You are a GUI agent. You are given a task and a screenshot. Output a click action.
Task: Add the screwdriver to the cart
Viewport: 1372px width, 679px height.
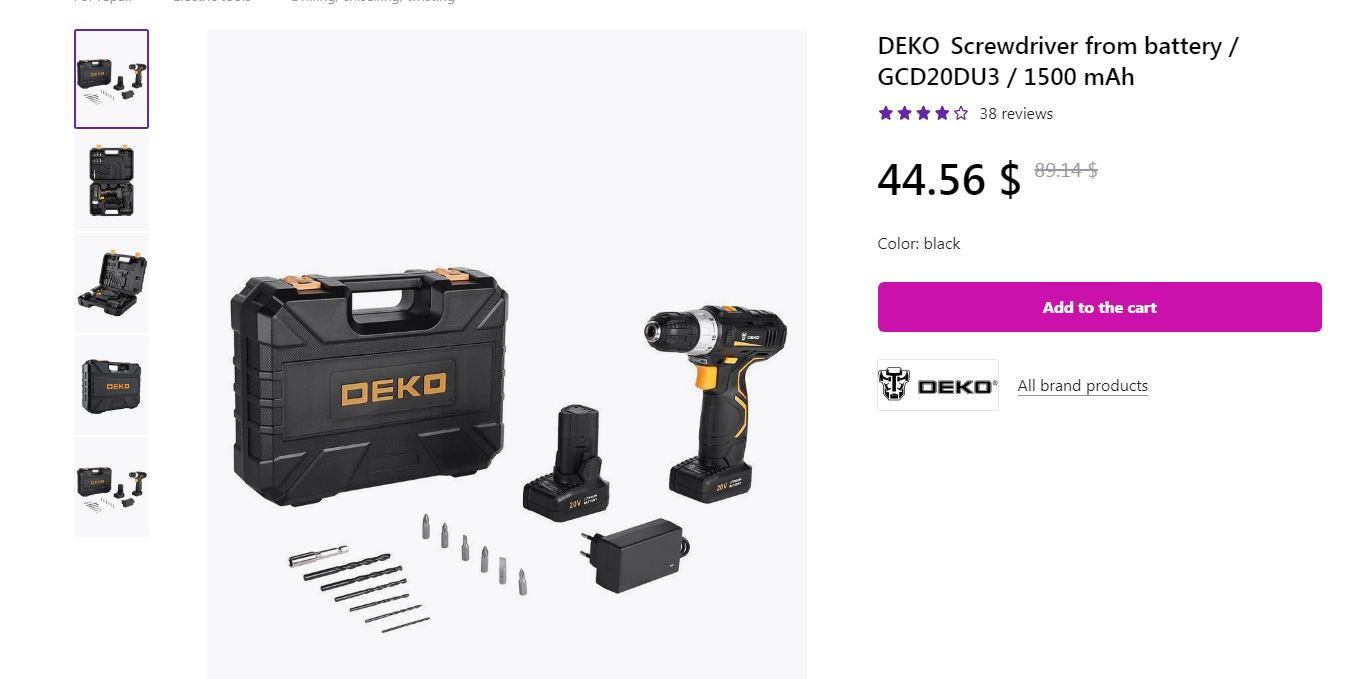[1100, 307]
